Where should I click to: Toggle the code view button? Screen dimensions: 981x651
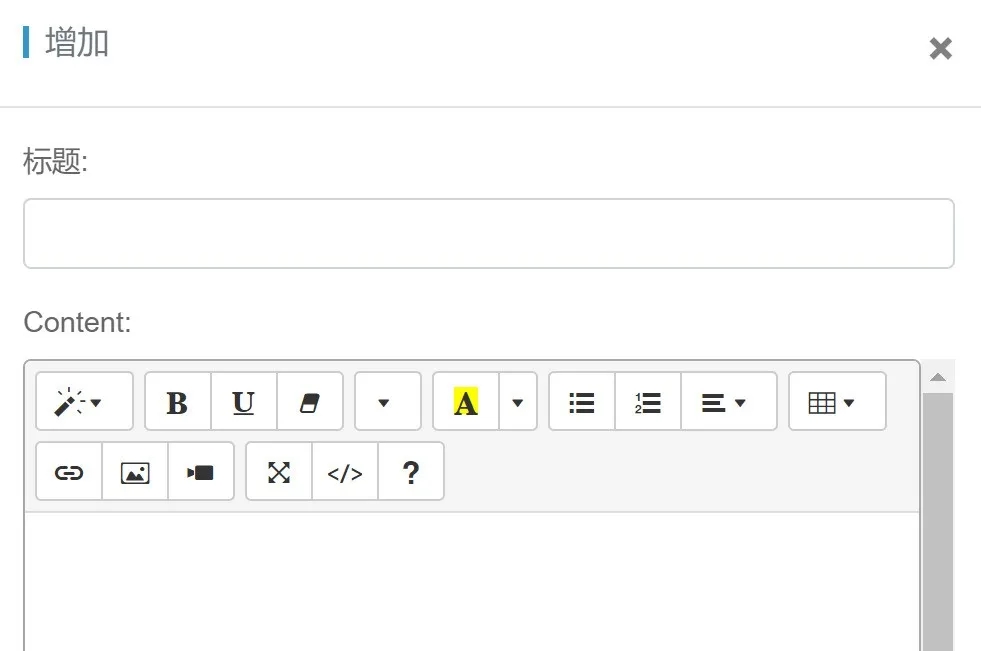[345, 472]
